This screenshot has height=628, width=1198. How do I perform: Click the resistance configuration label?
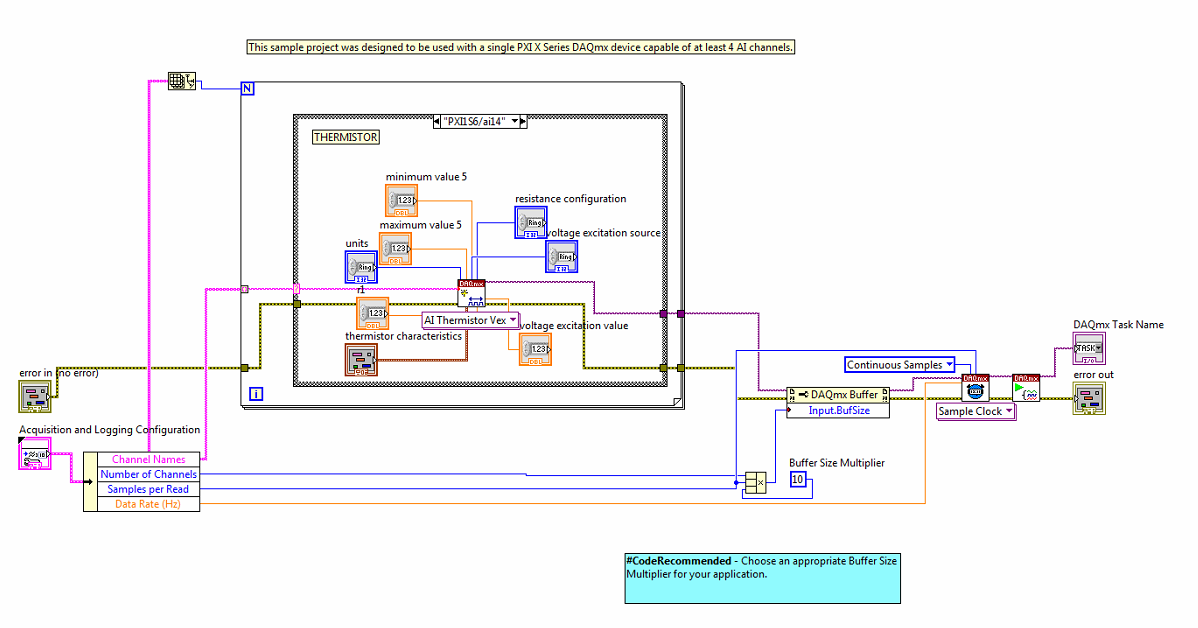[571, 199]
